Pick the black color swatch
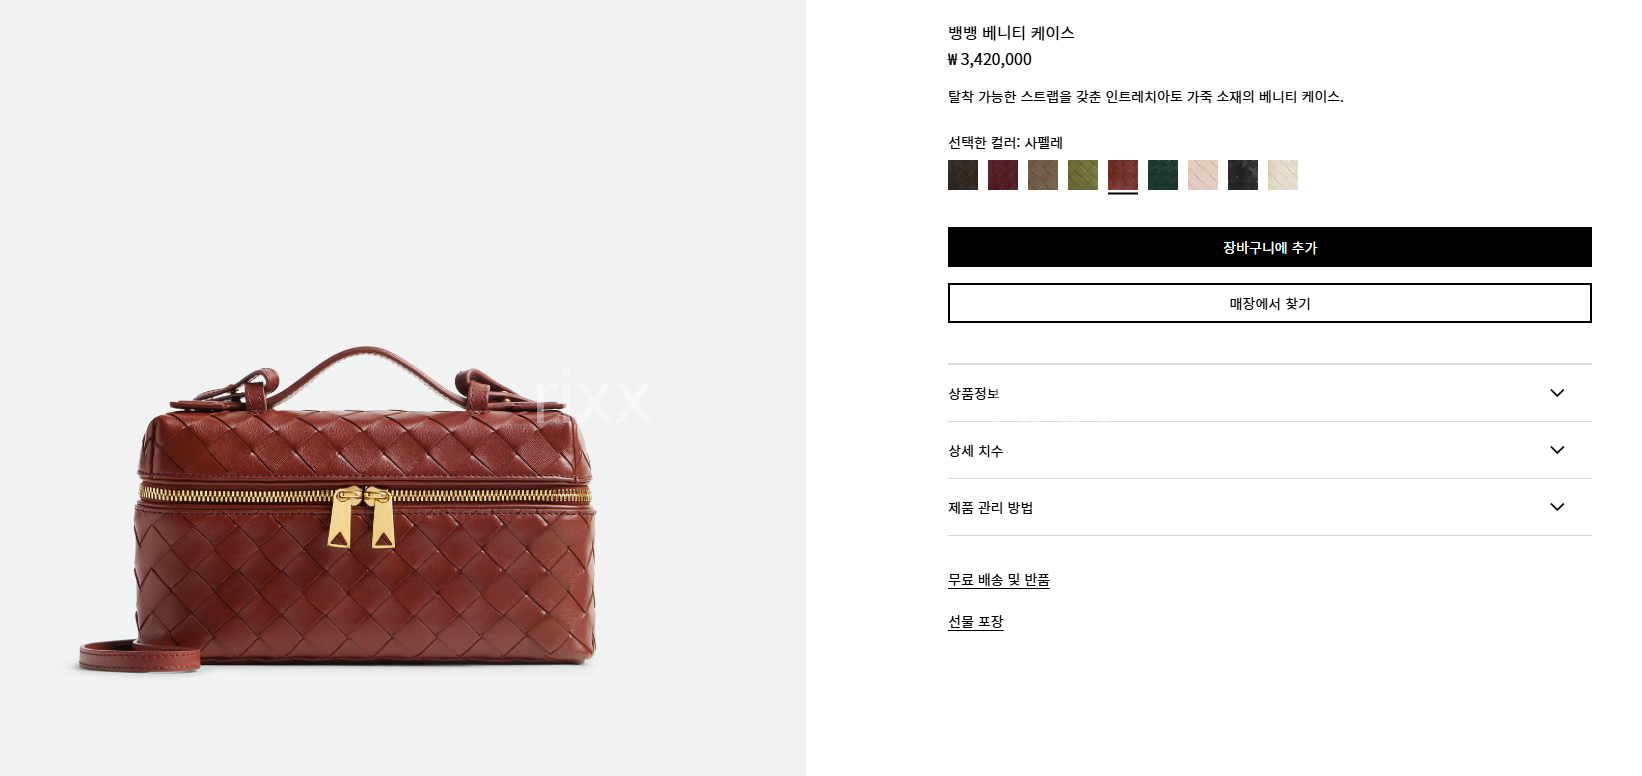 click(x=1243, y=175)
